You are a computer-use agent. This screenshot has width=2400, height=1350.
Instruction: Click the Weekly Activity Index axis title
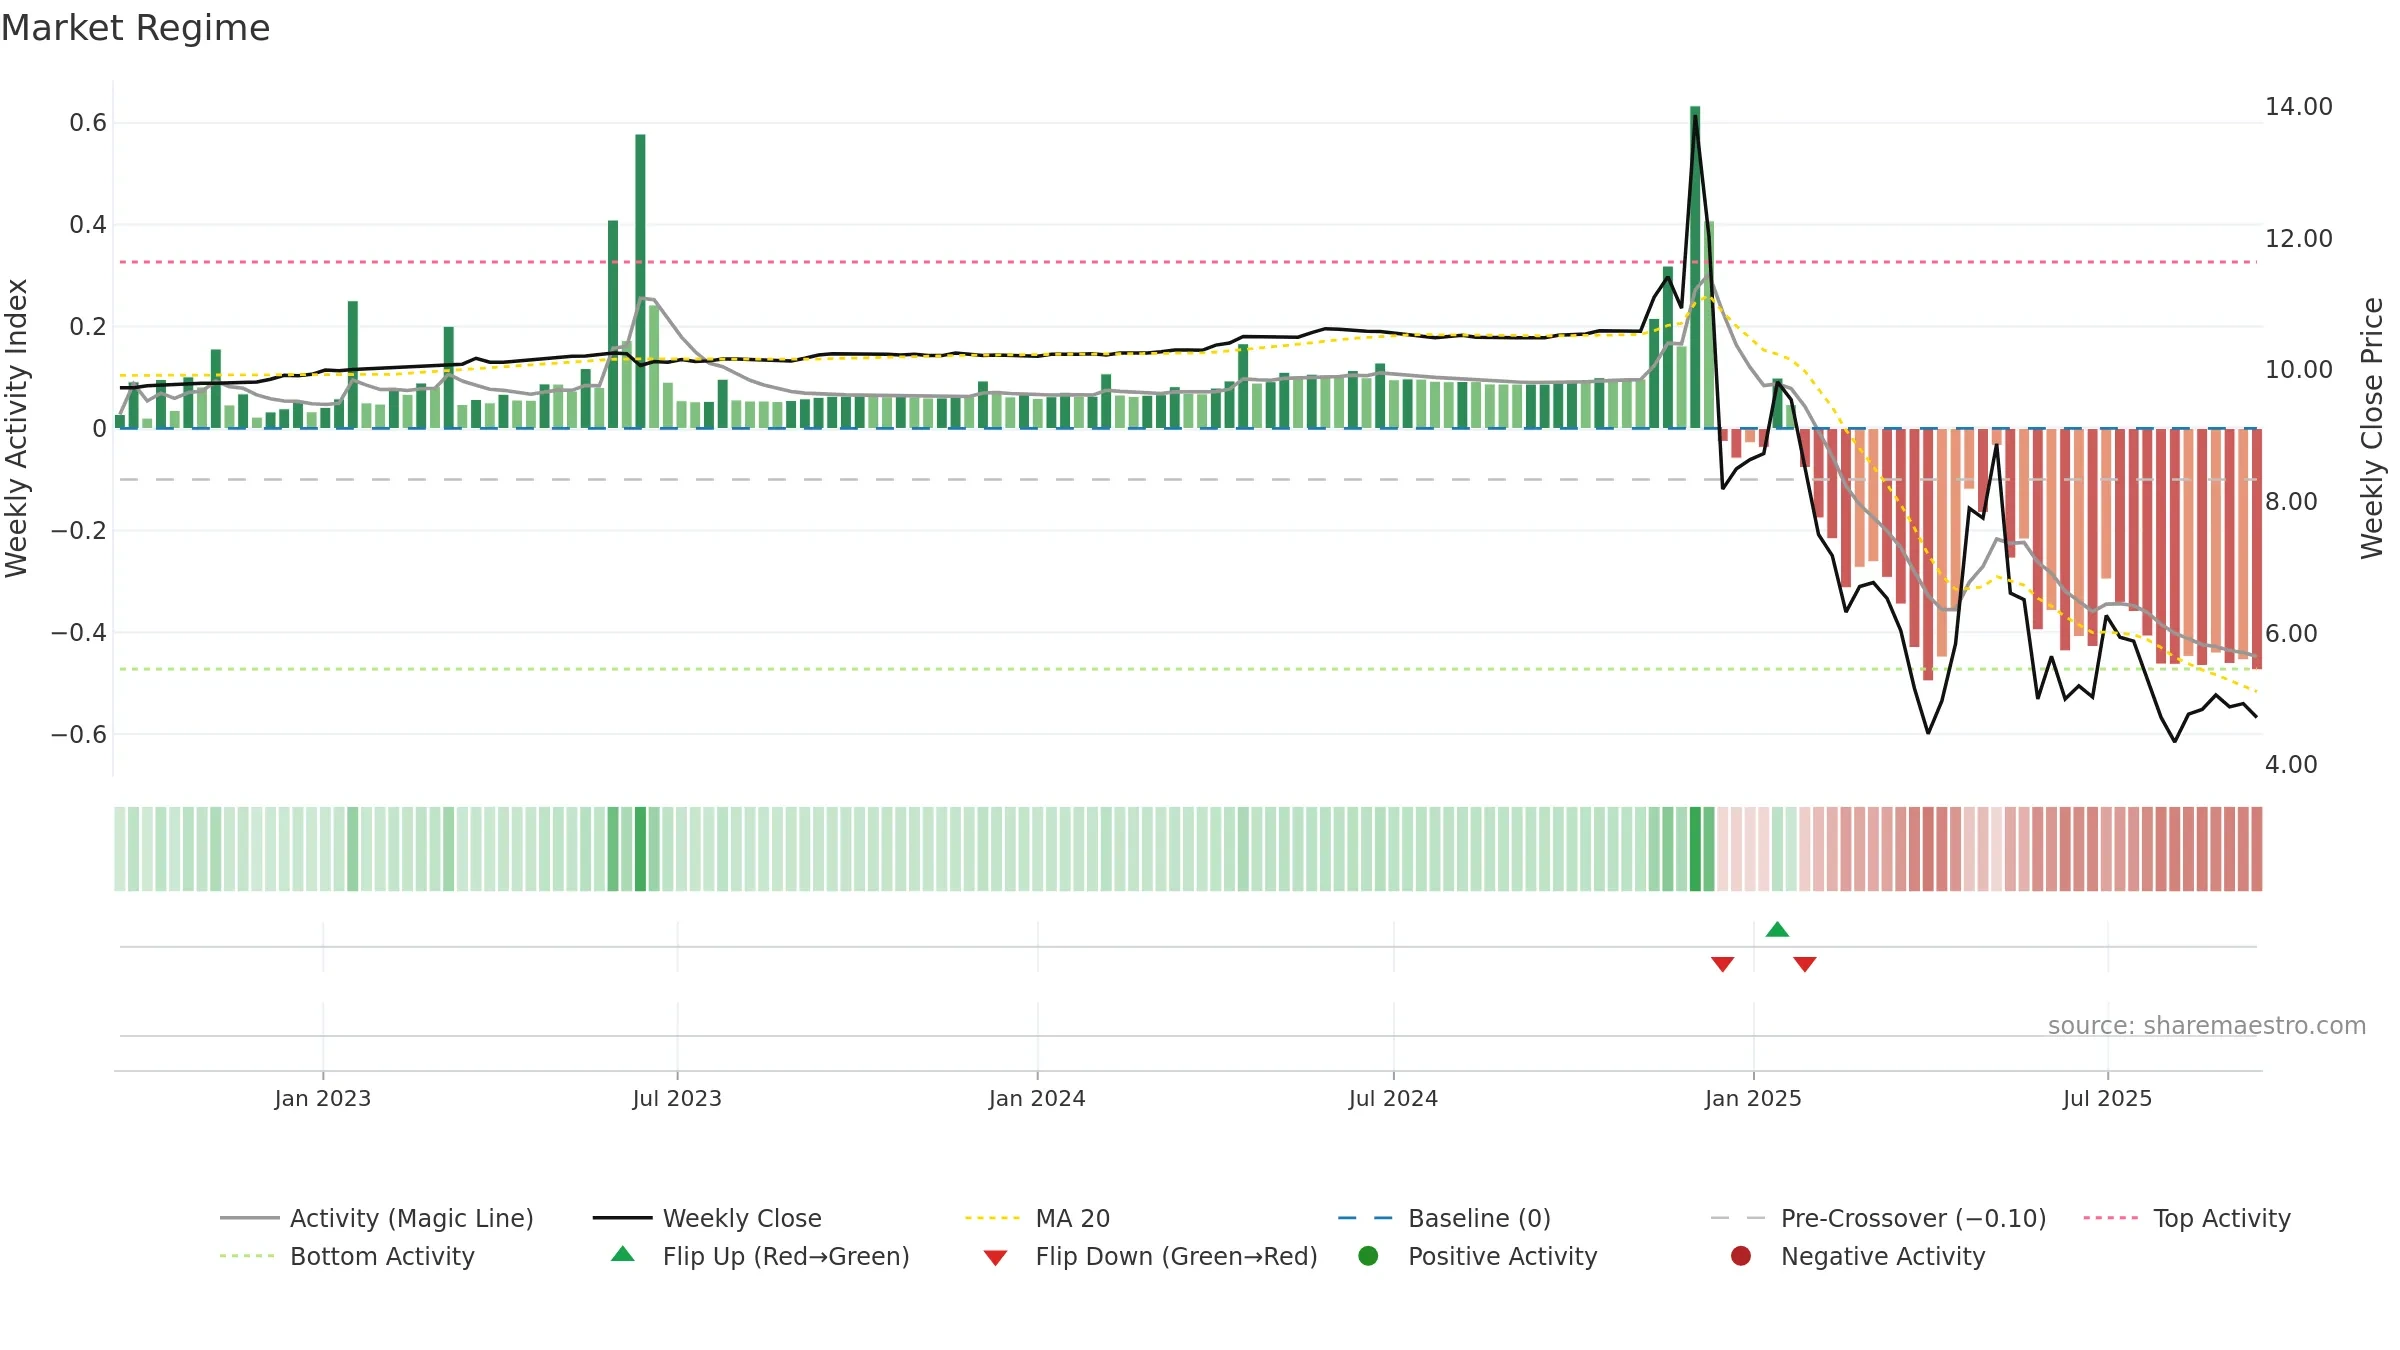pyautogui.click(x=16, y=428)
